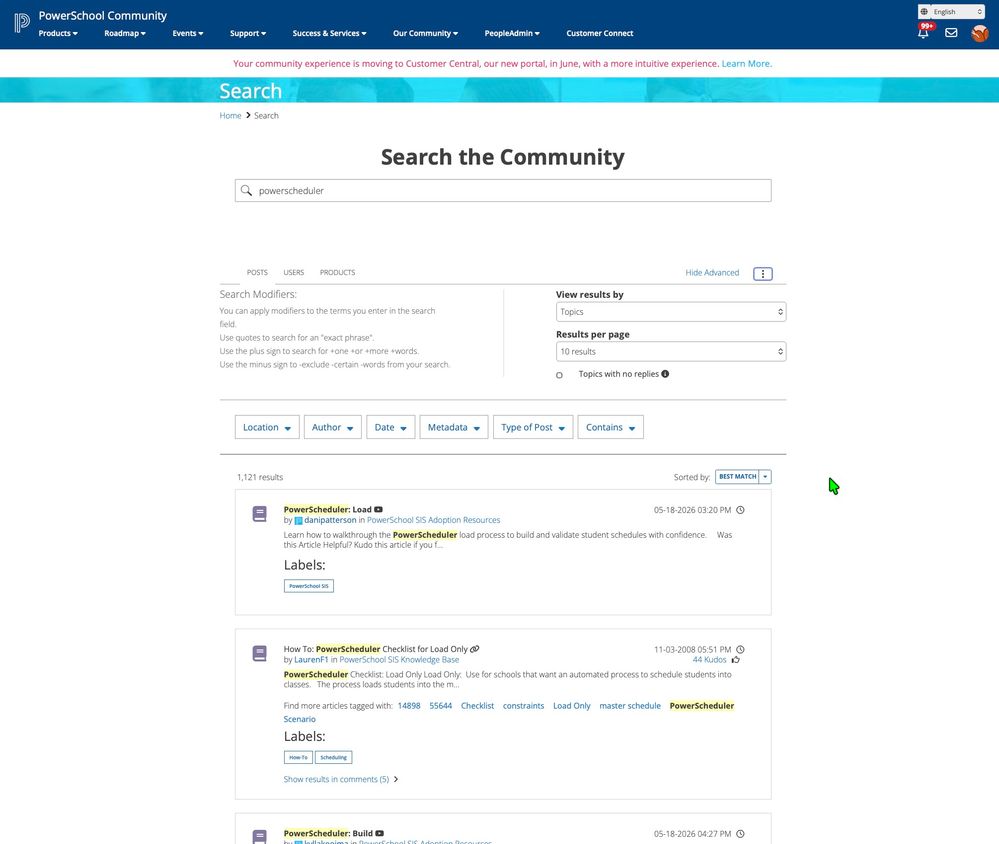This screenshot has width=999, height=844.
Task: Click the danipatterson rank icon
Action: tap(298, 520)
